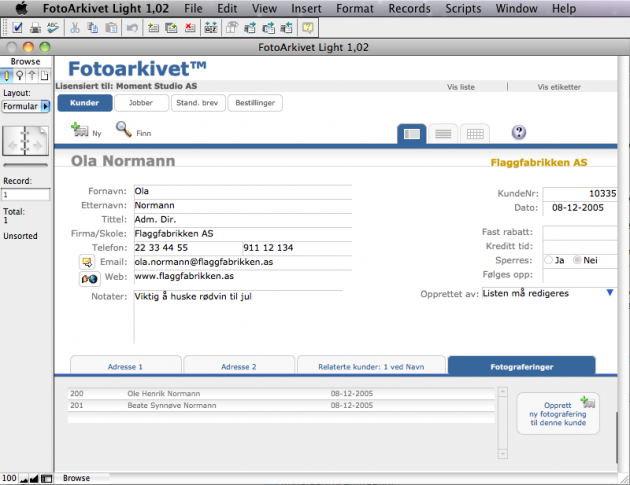Image resolution: width=630 pixels, height=485 pixels.
Task: Click the Record number field
Action: pos(26,194)
